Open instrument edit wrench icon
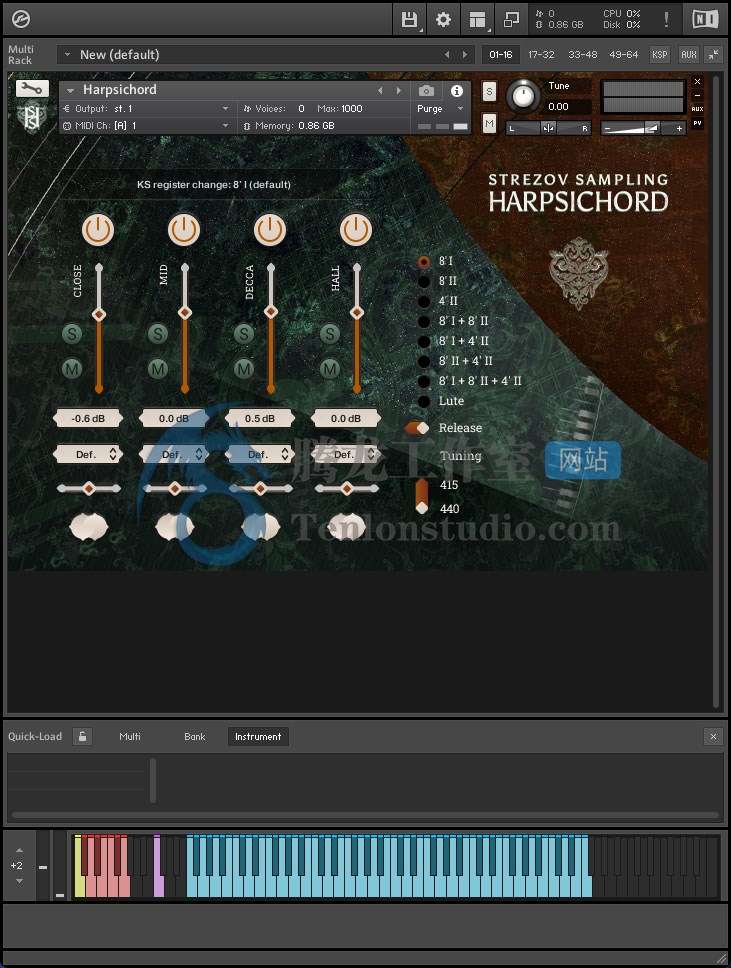This screenshot has width=731, height=968. pos(32,89)
